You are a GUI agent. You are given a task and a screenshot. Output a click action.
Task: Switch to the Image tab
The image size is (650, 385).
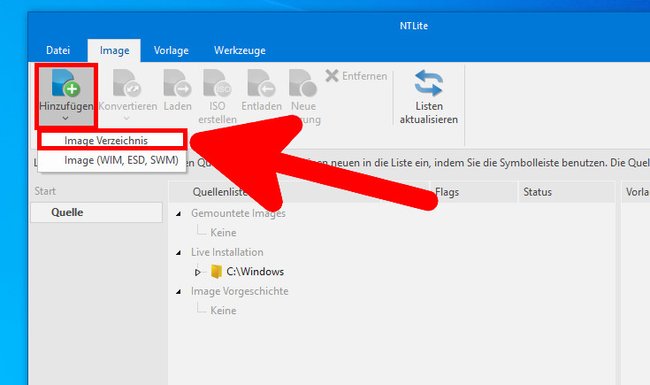[114, 51]
